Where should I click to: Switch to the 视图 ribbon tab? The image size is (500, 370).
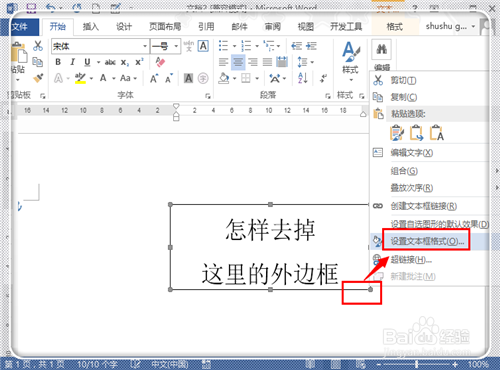(306, 27)
